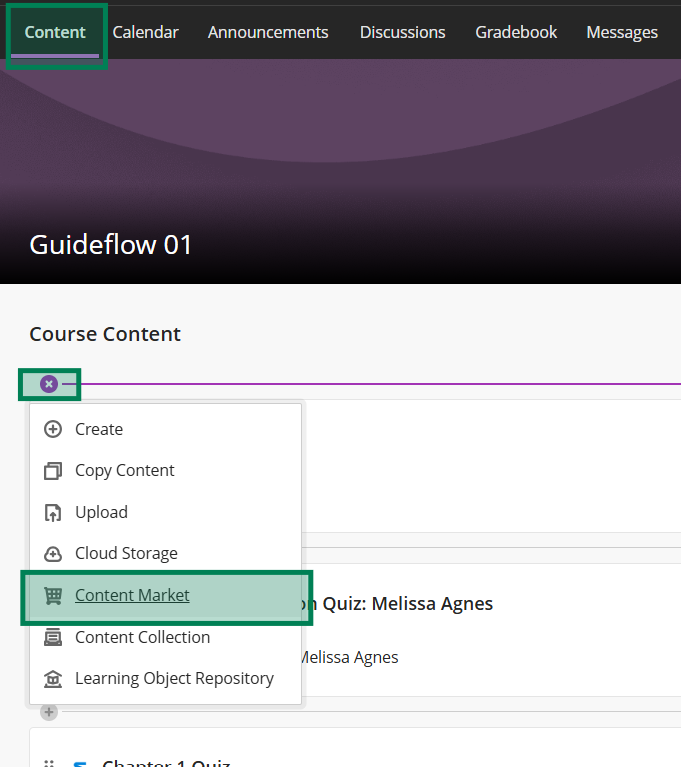Viewport: 681px width, 767px height.
Task: Click the Cloud Storage cloud icon
Action: [53, 554]
